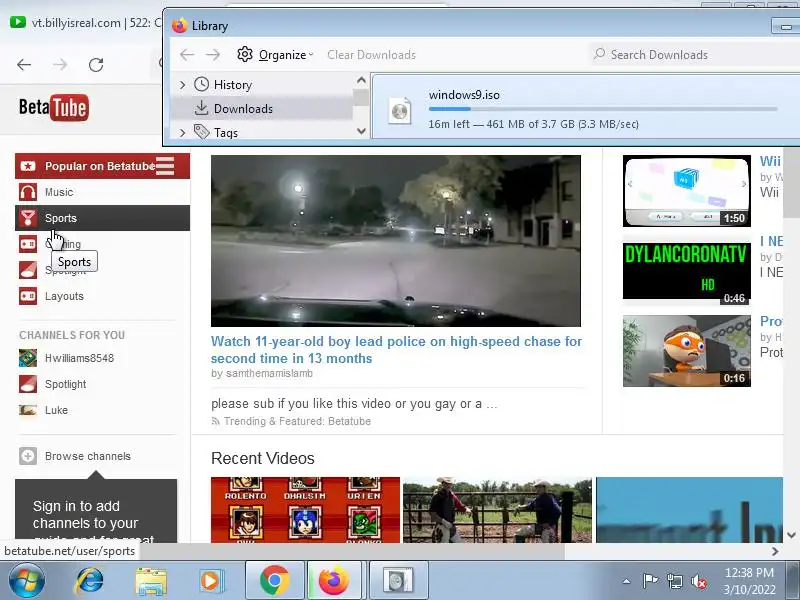Open the 0:16 cartoon character video thumbnail

click(x=687, y=351)
